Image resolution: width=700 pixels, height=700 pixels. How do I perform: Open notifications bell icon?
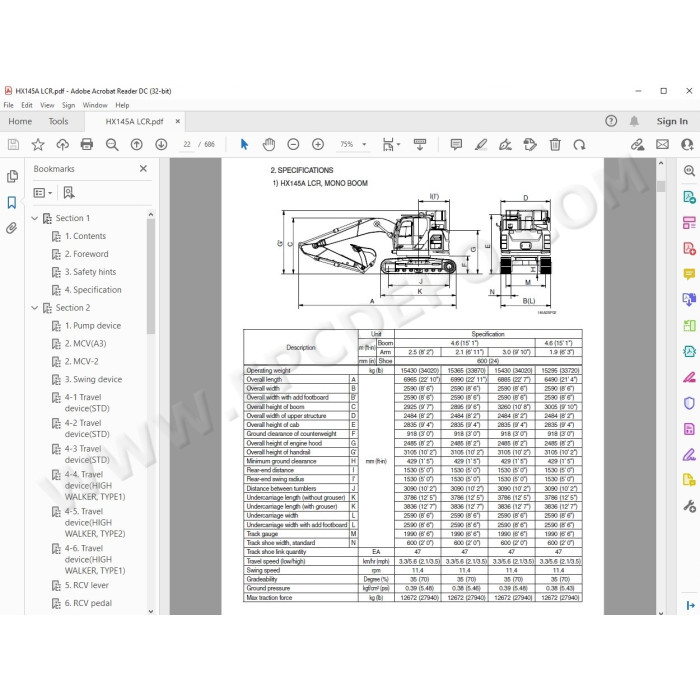pyautogui.click(x=634, y=121)
